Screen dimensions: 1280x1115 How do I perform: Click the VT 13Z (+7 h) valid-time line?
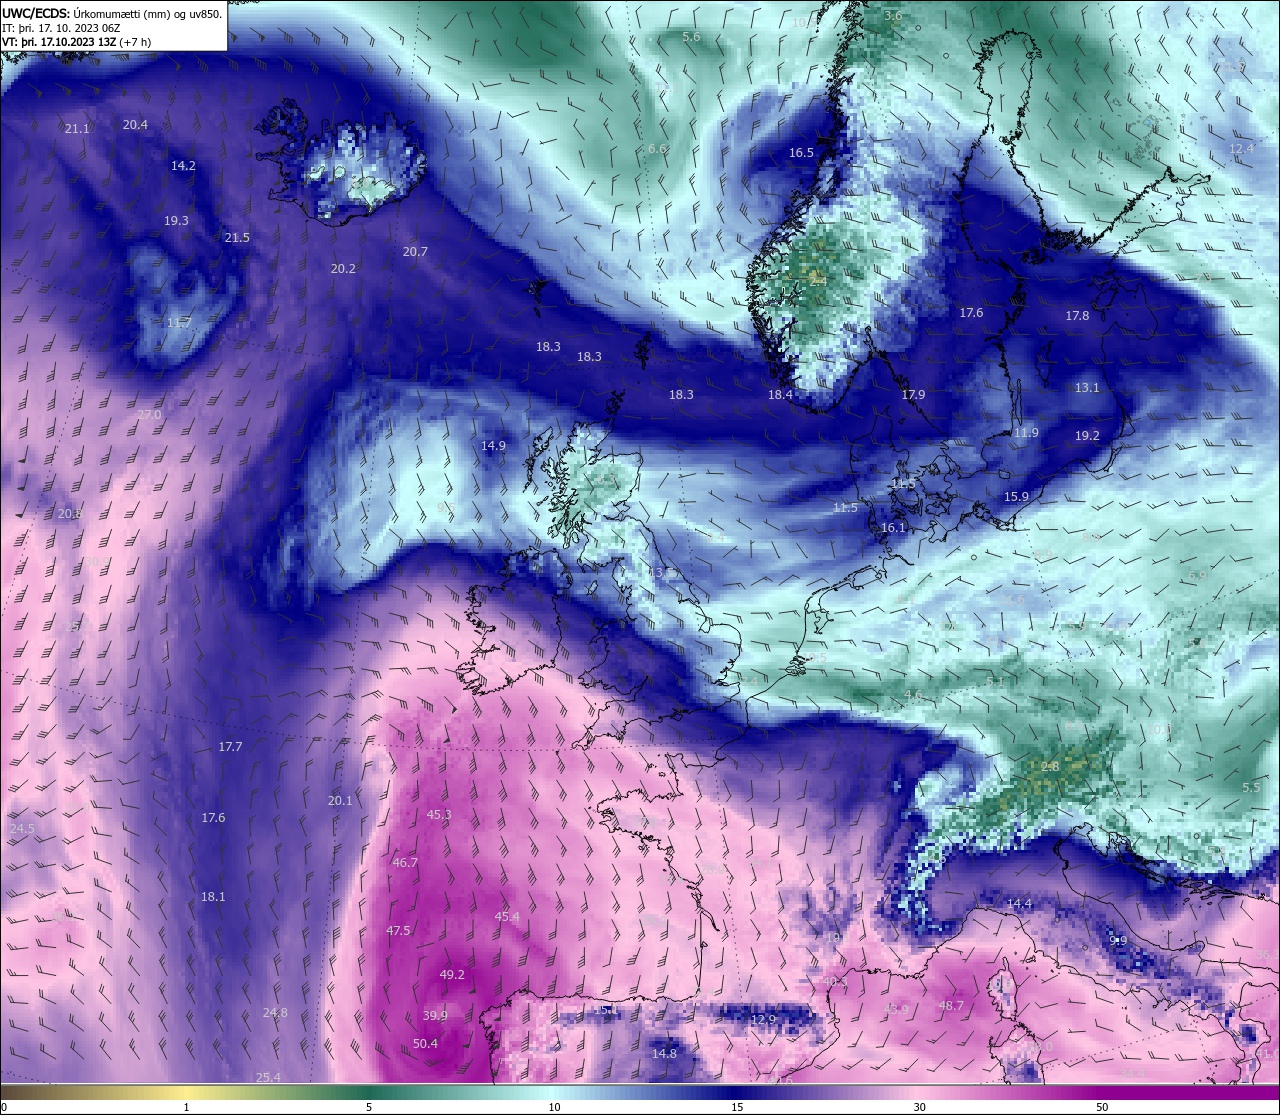point(77,42)
